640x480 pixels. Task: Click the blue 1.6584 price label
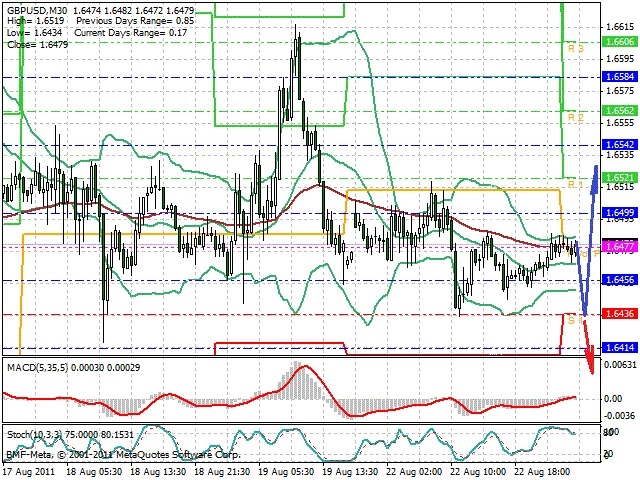pyautogui.click(x=620, y=77)
